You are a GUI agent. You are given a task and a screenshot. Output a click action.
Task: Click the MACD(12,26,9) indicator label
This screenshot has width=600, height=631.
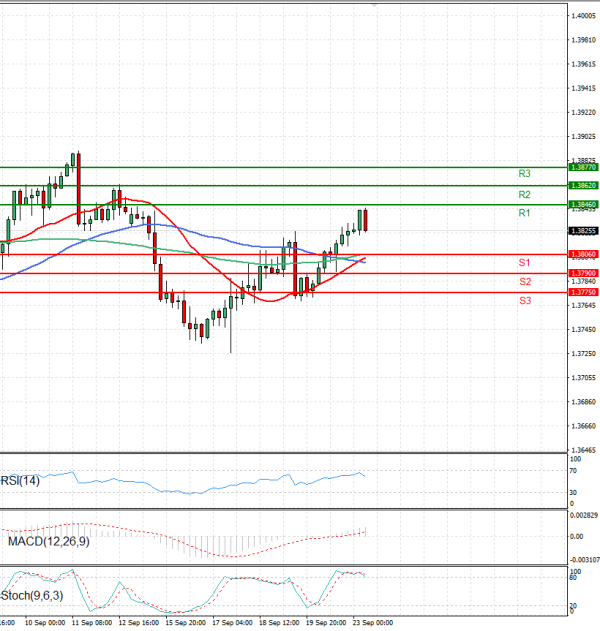point(49,541)
